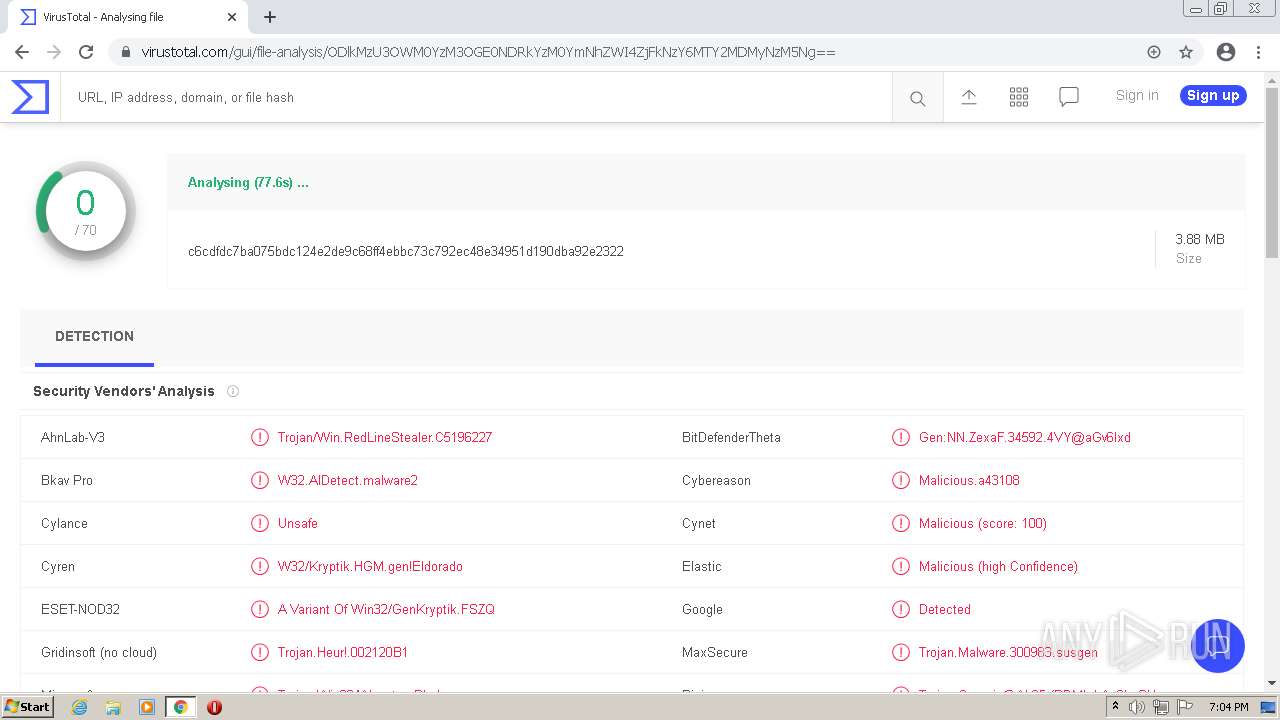Click Trojan.Heur!.002120B1 result
The height and width of the screenshot is (720, 1280).
[x=343, y=652]
